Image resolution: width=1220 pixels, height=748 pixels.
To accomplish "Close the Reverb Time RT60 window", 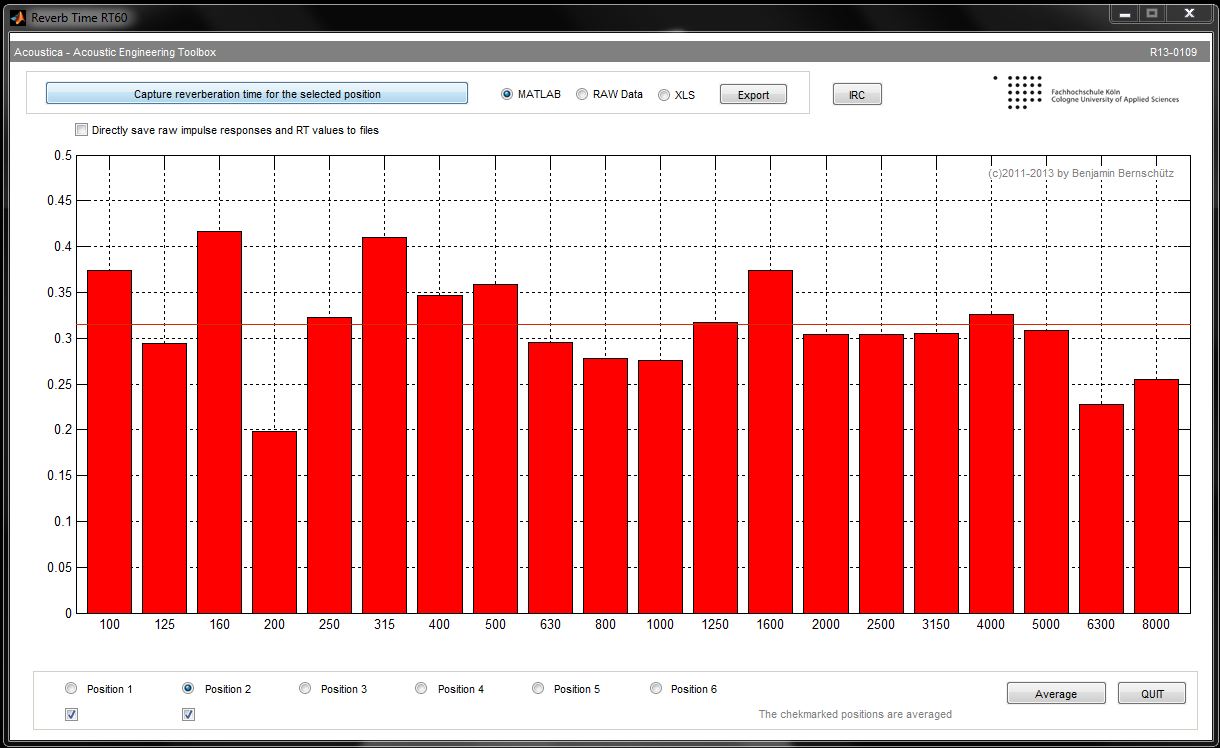I will tap(1189, 13).
